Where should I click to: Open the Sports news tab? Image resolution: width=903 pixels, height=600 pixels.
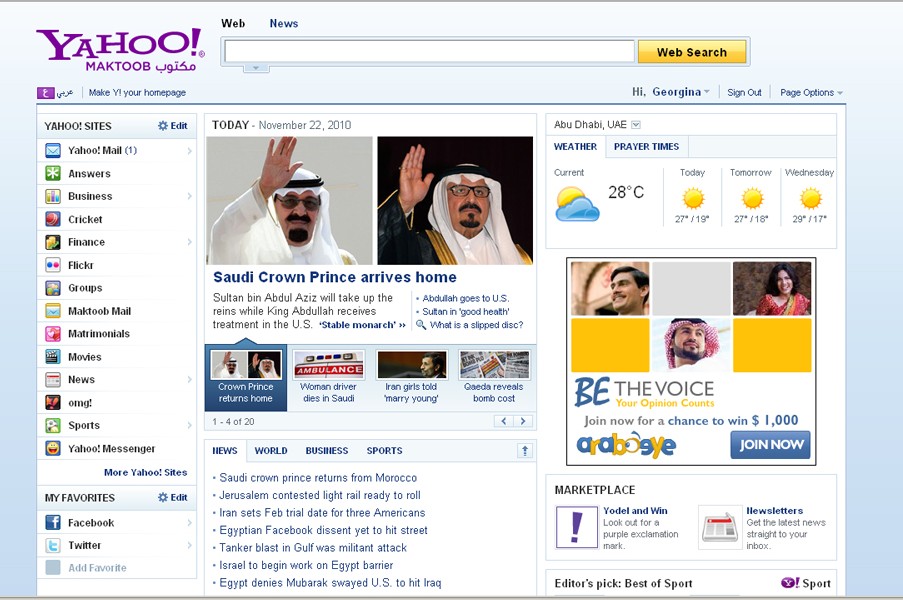click(384, 451)
